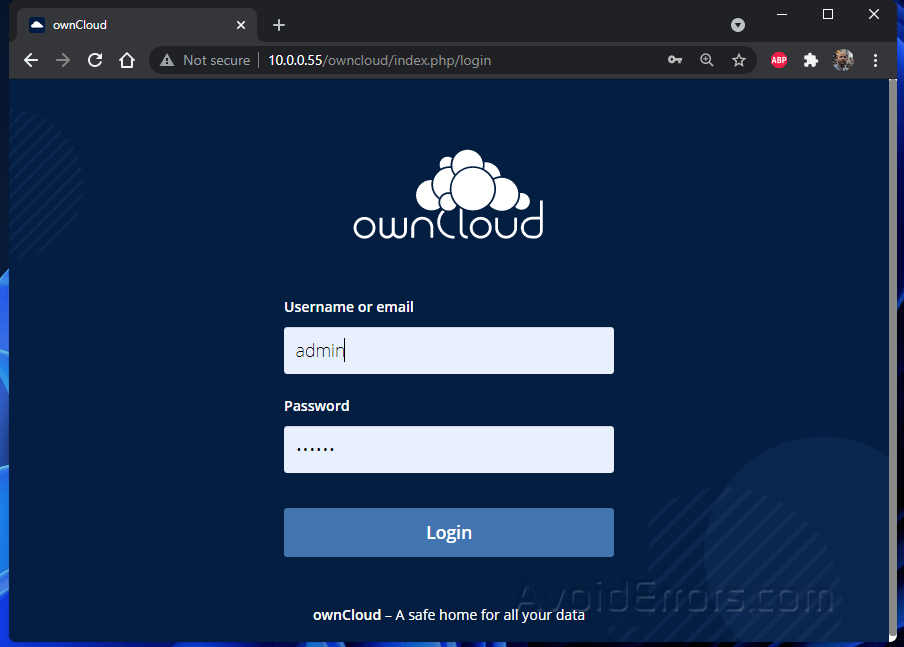Screen dimensions: 904x647
Task: Go back using the navigation arrow
Action: tap(31, 60)
